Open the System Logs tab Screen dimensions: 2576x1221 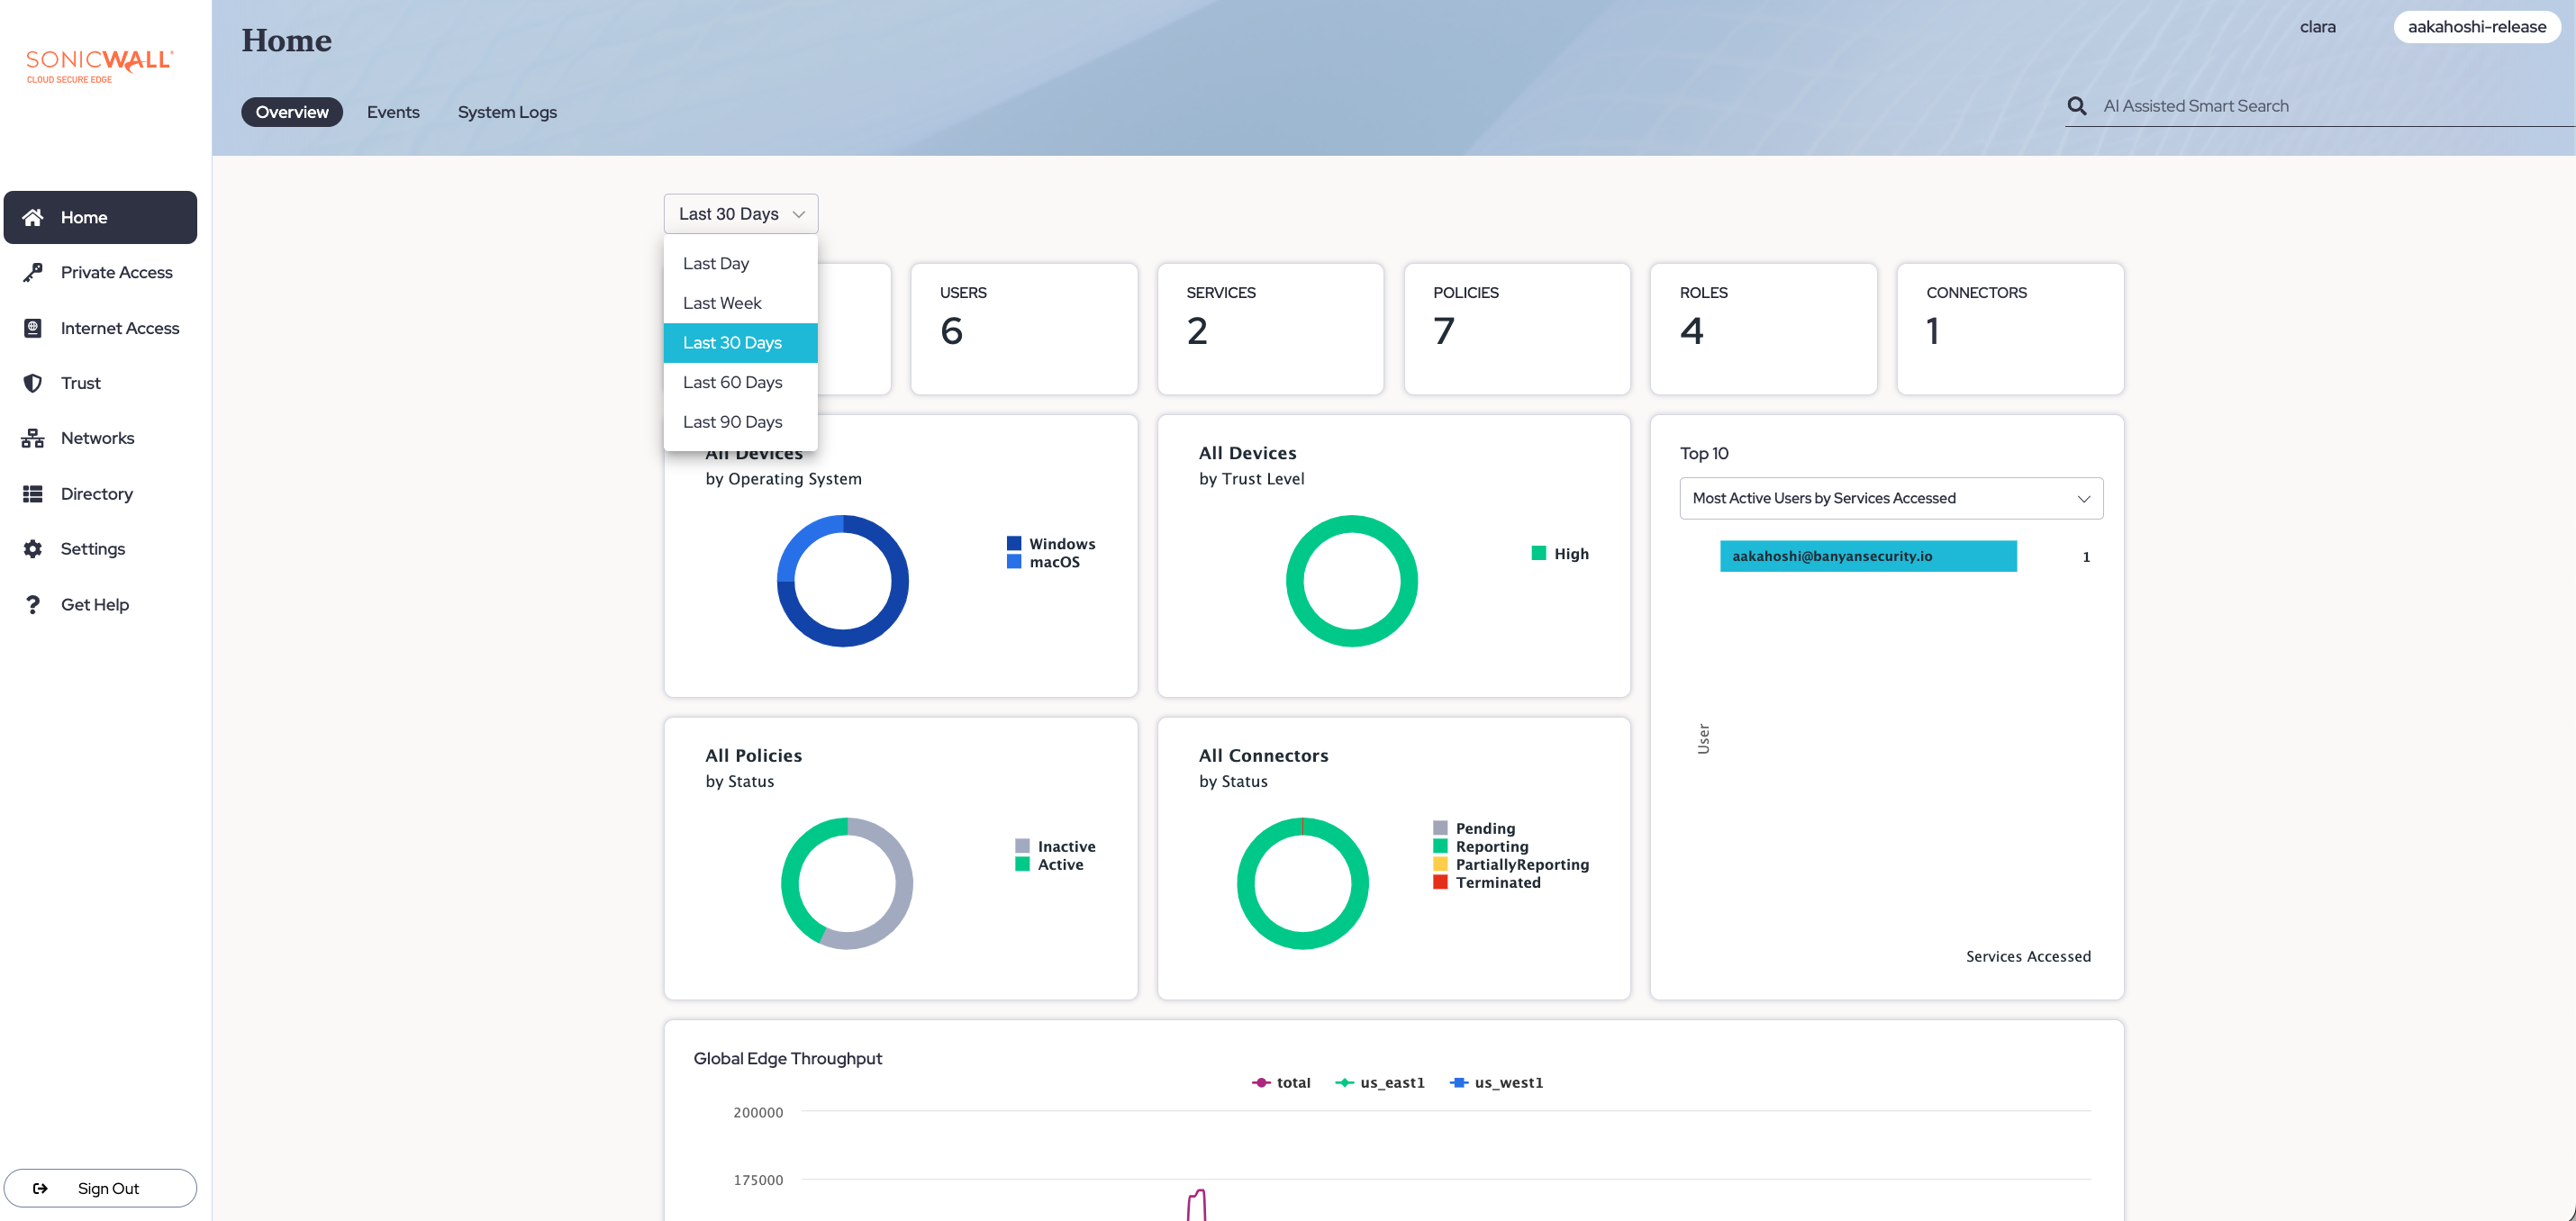pos(507,112)
